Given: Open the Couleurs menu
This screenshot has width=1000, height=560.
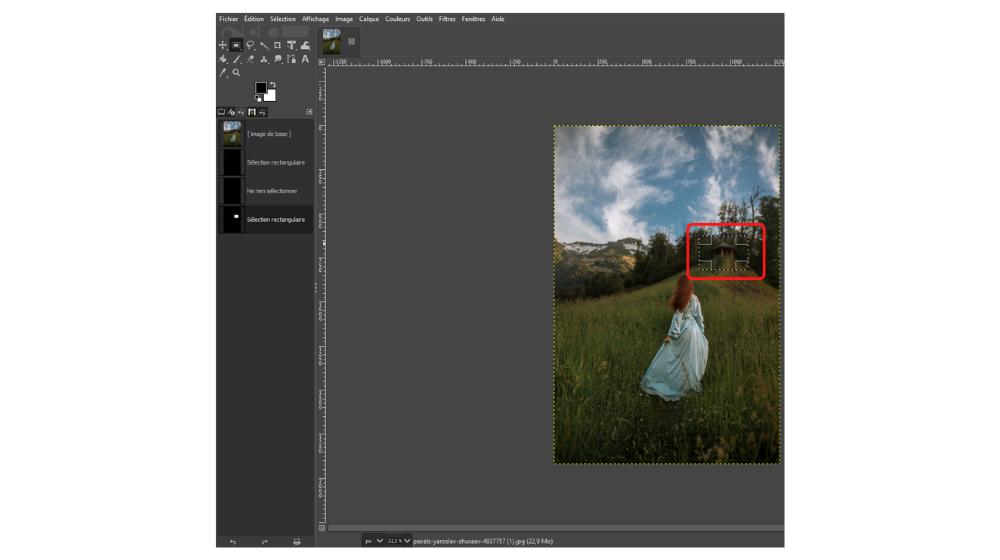Looking at the screenshot, I should tap(397, 19).
